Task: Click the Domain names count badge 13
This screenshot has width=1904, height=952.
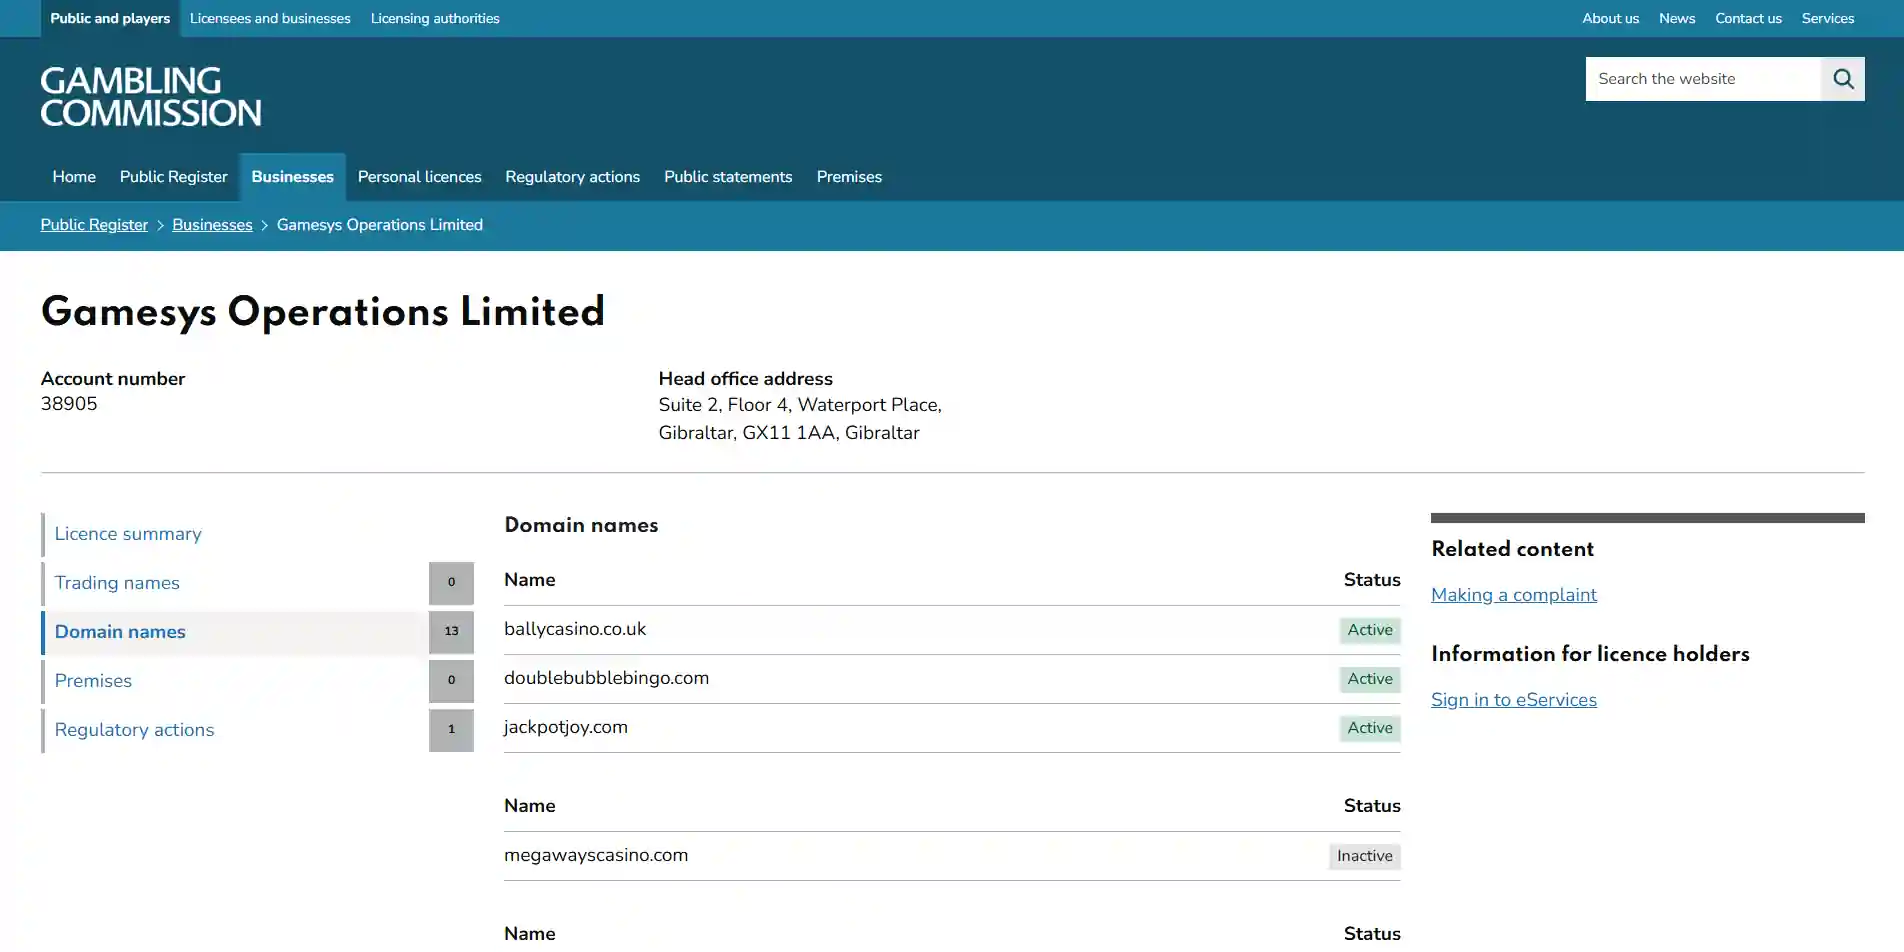Action: click(451, 632)
